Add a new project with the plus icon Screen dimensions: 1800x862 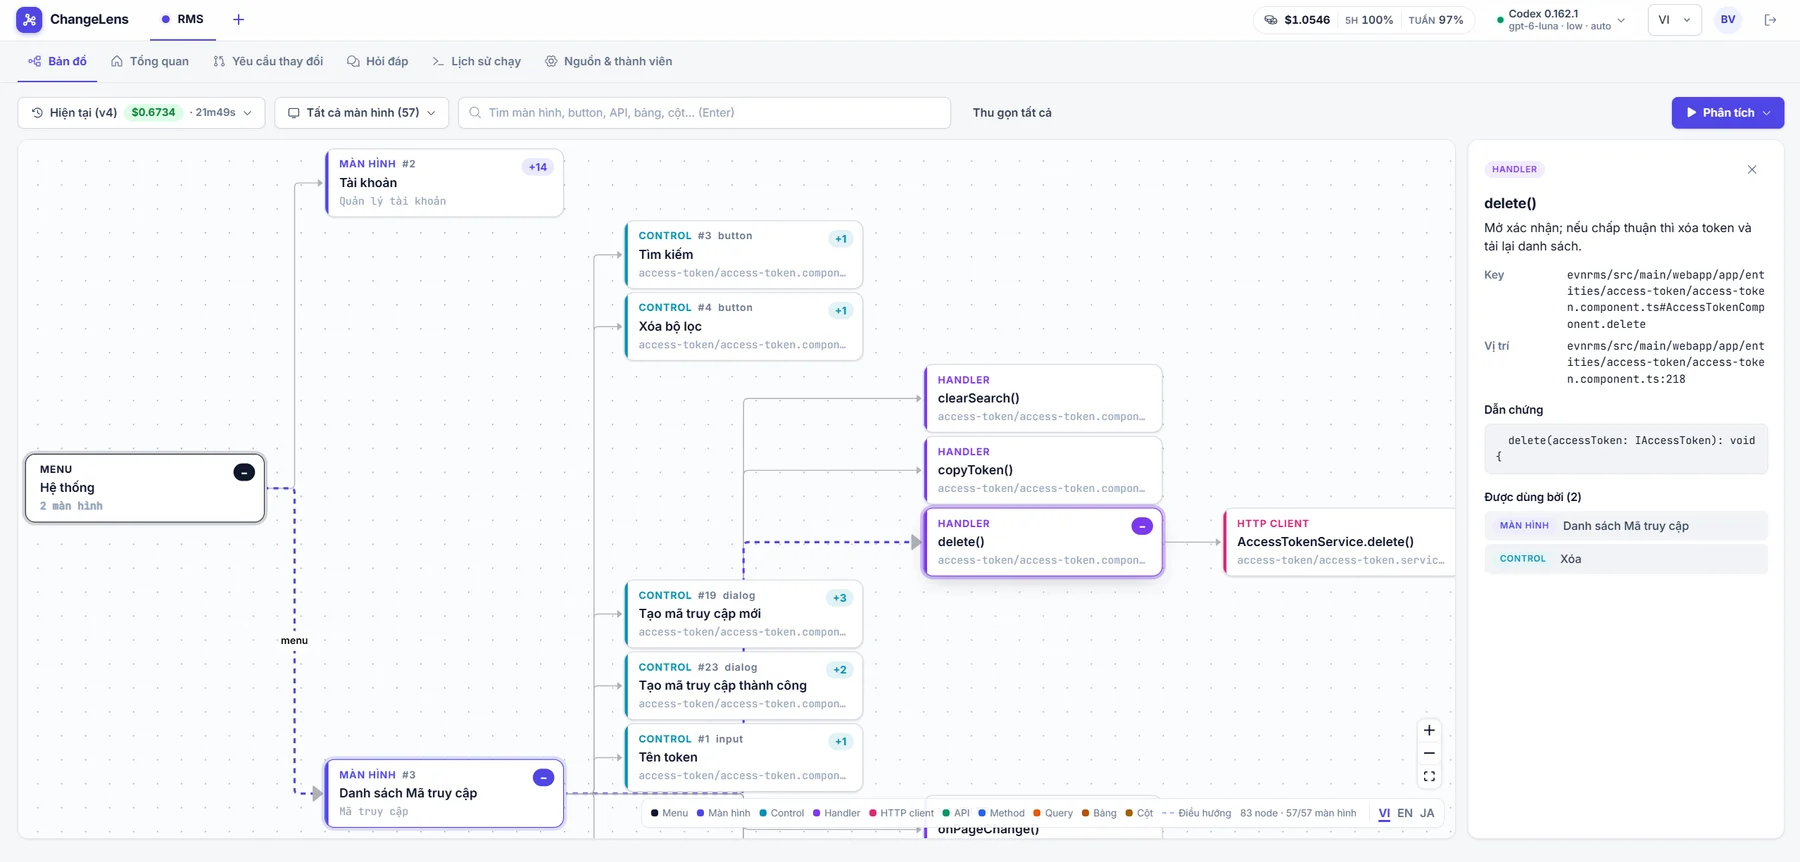click(x=238, y=19)
